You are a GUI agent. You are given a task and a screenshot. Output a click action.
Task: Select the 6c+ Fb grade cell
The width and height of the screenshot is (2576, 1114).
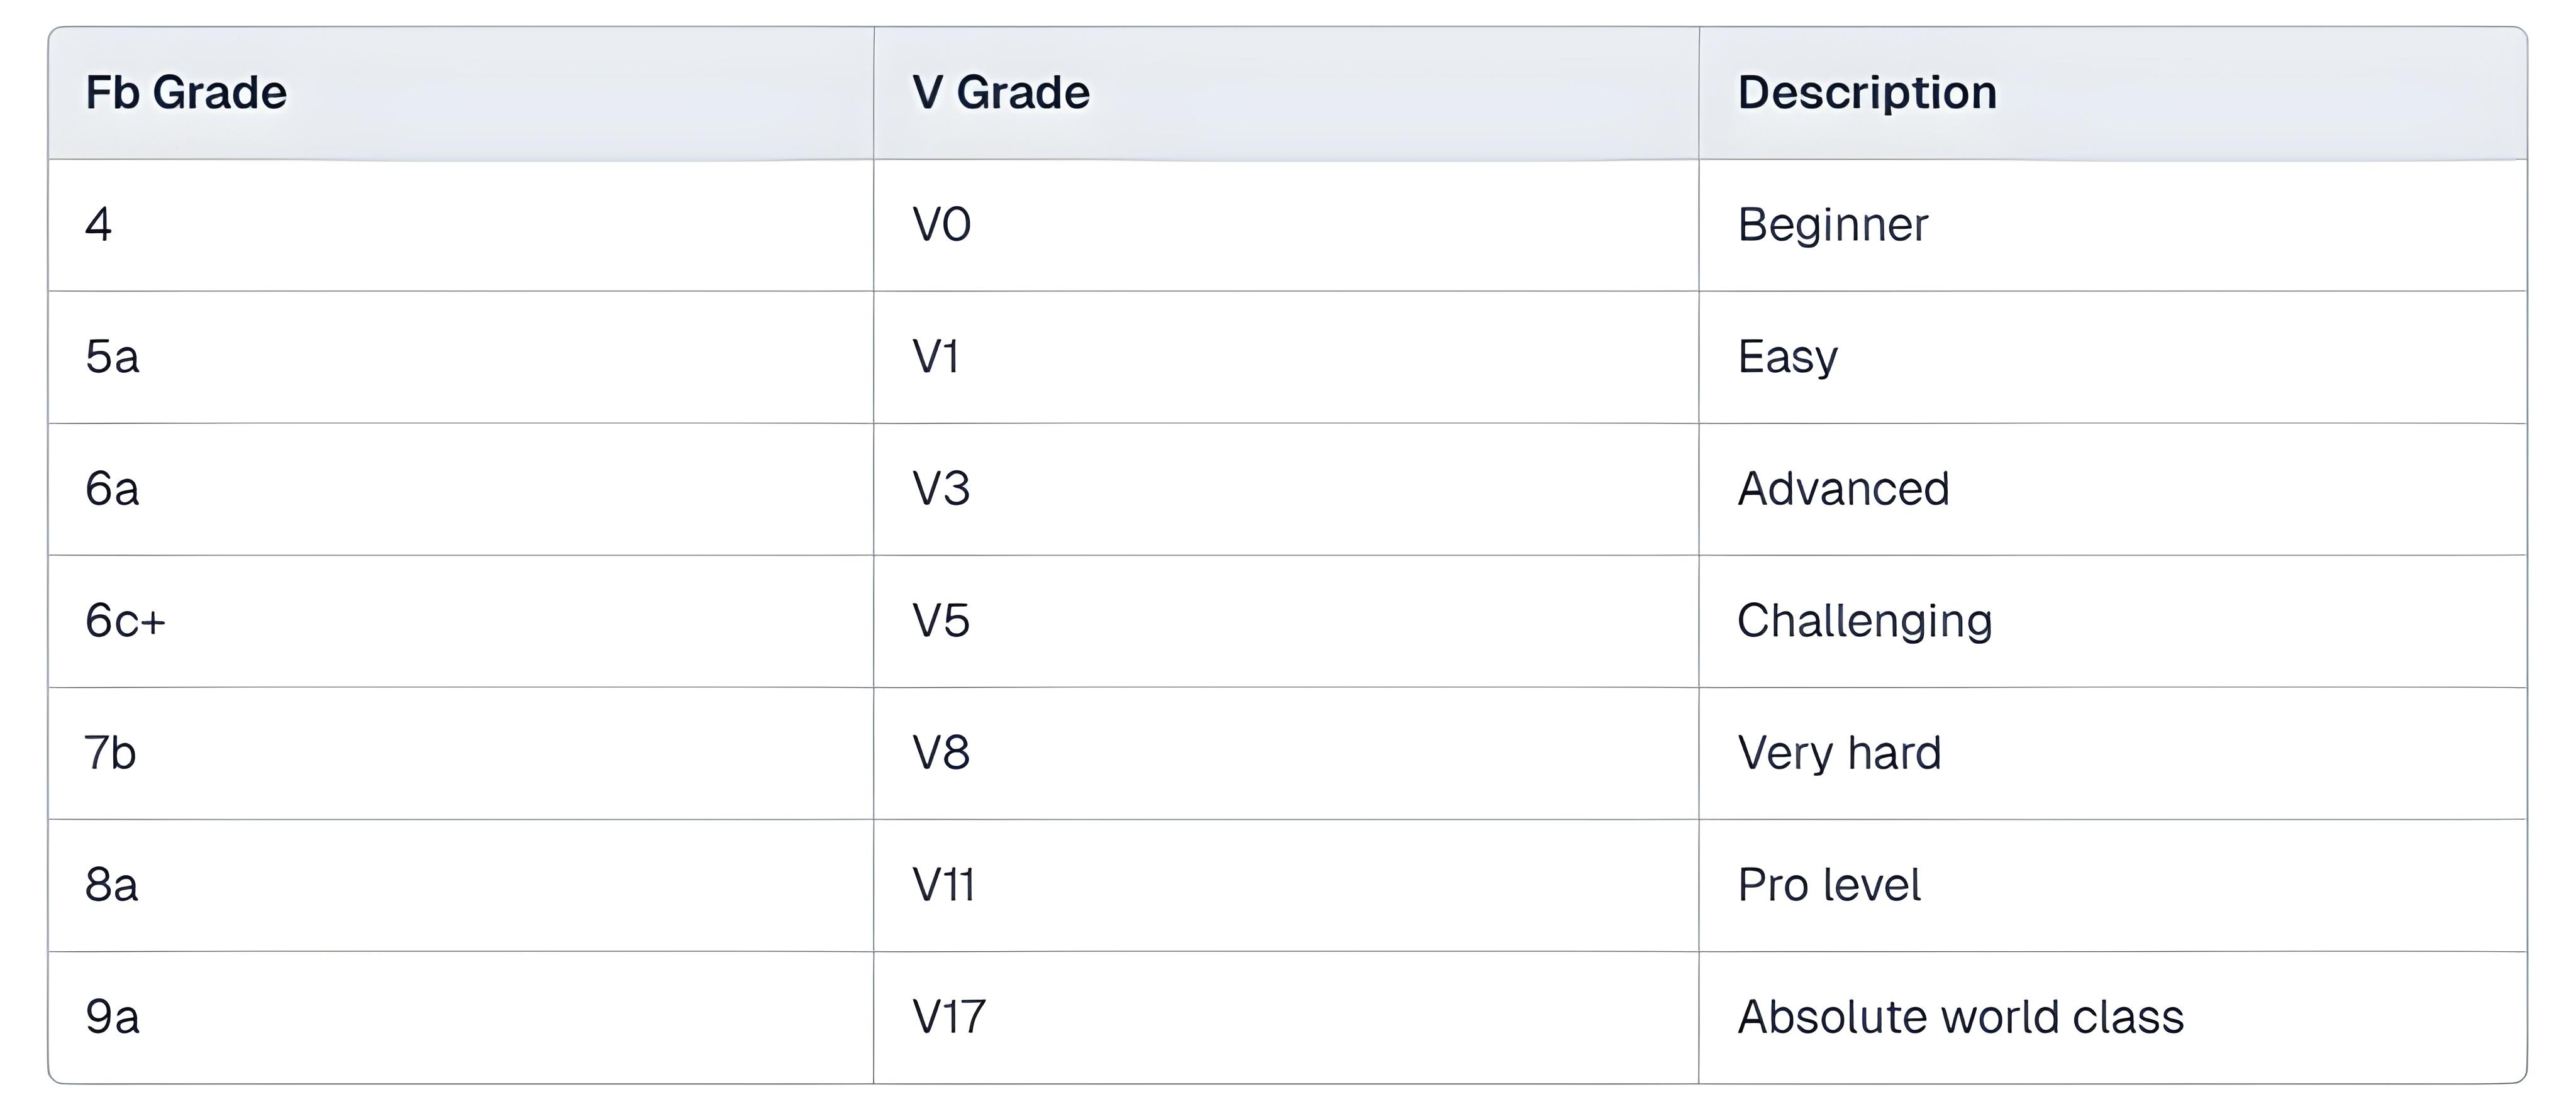pos(125,621)
